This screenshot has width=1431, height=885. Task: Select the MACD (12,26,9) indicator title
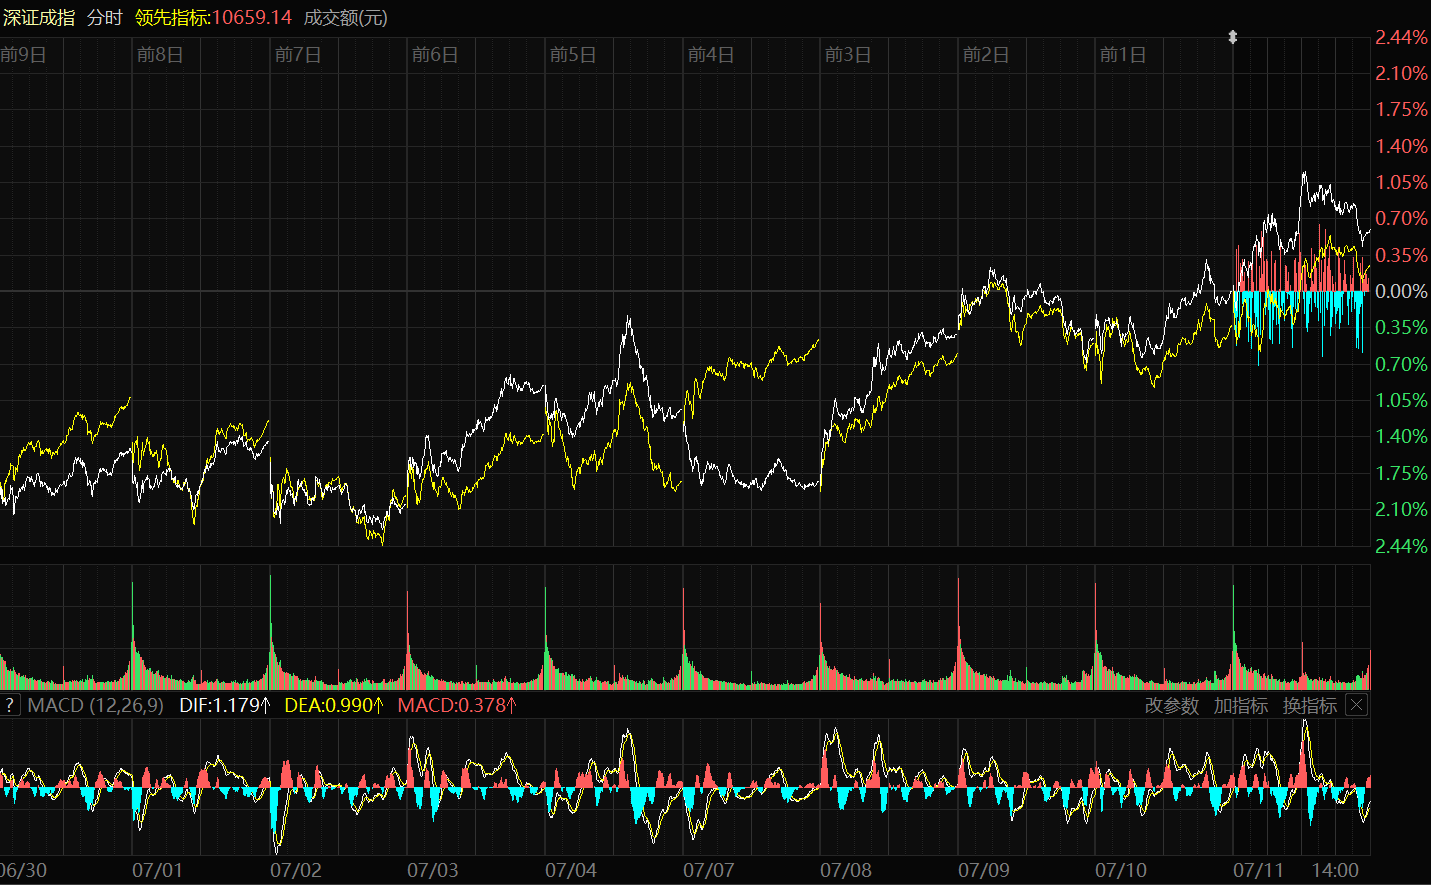click(95, 705)
